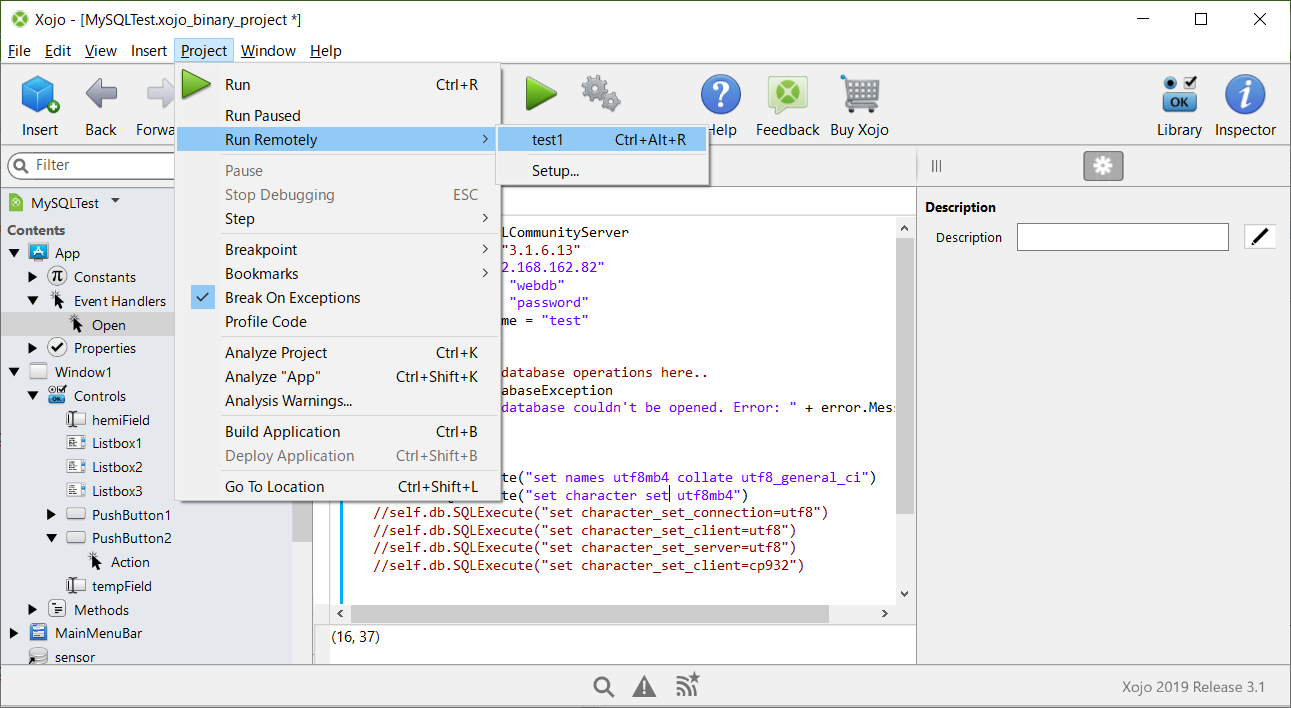Expand the MainMenuBar node
The width and height of the screenshot is (1291, 708).
[14, 633]
